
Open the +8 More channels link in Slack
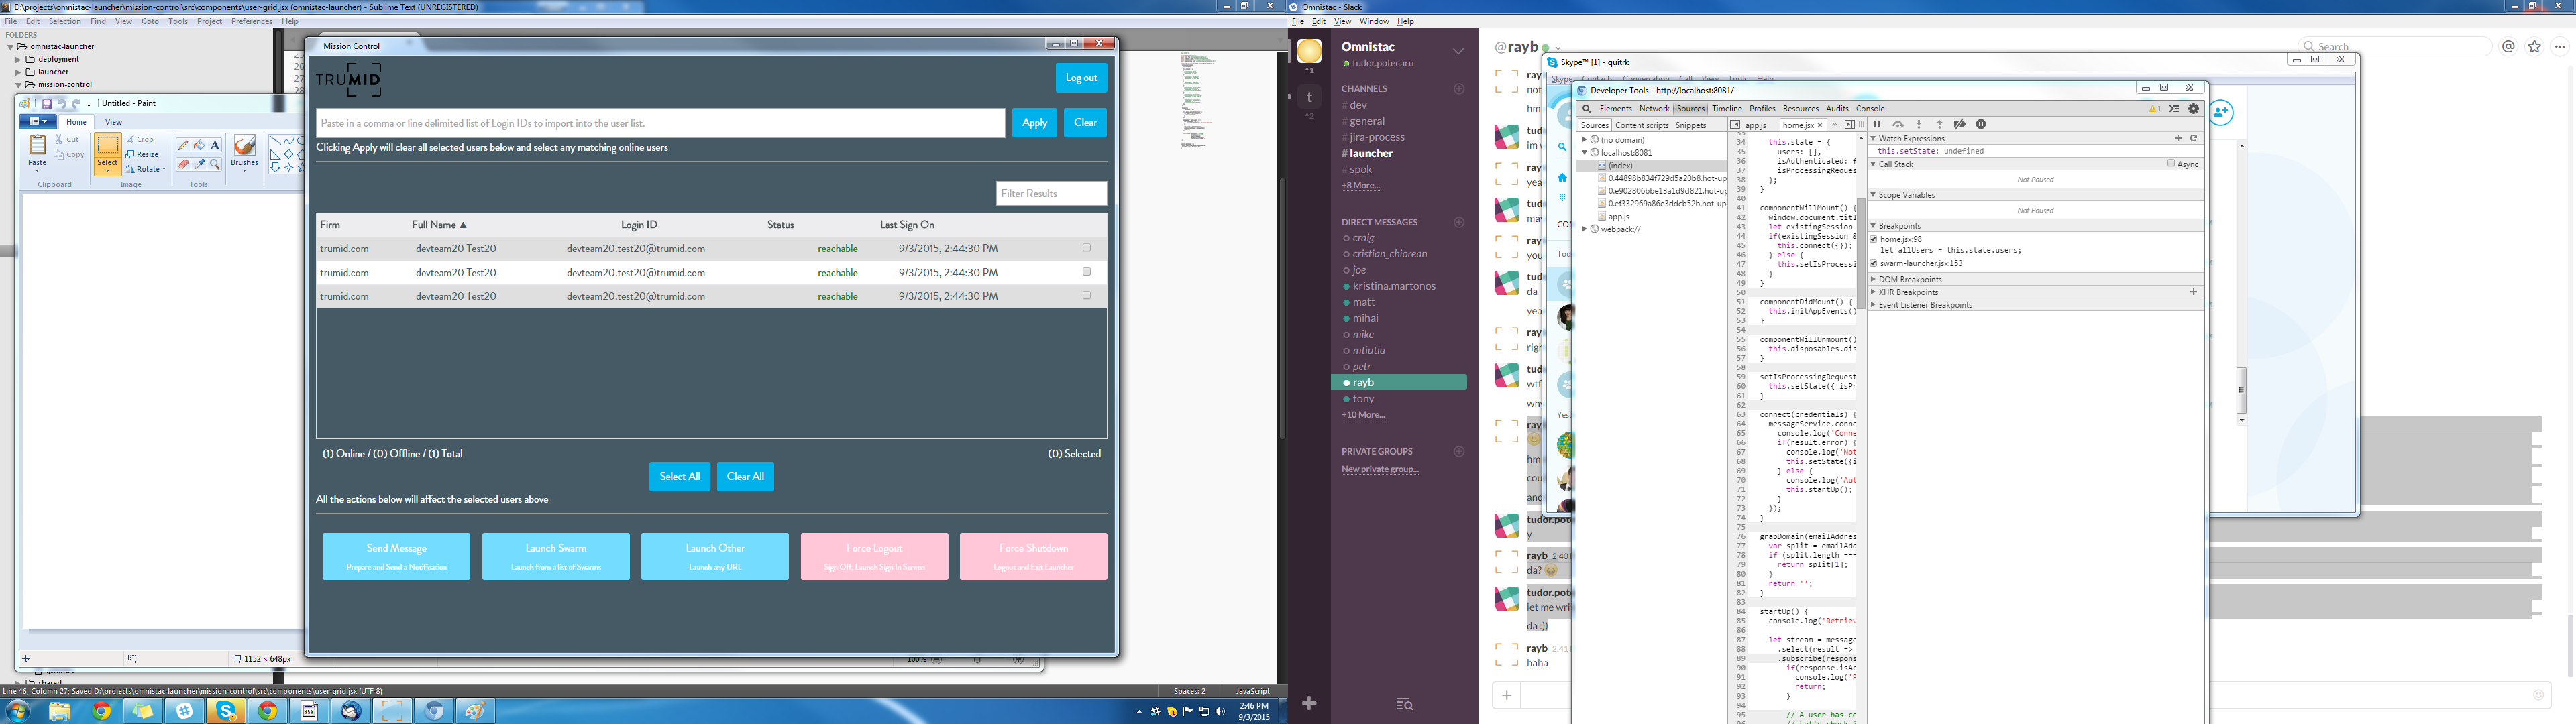pyautogui.click(x=1361, y=186)
